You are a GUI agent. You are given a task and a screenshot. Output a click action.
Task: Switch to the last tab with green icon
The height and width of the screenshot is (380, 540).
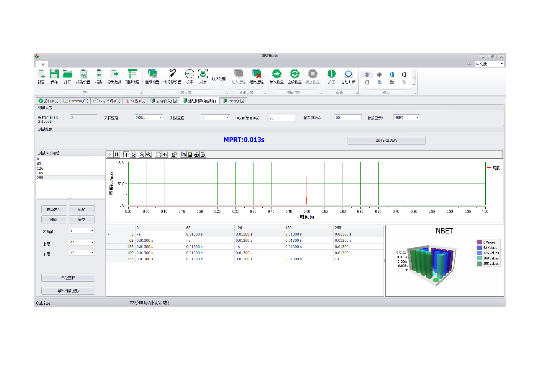[x=234, y=101]
